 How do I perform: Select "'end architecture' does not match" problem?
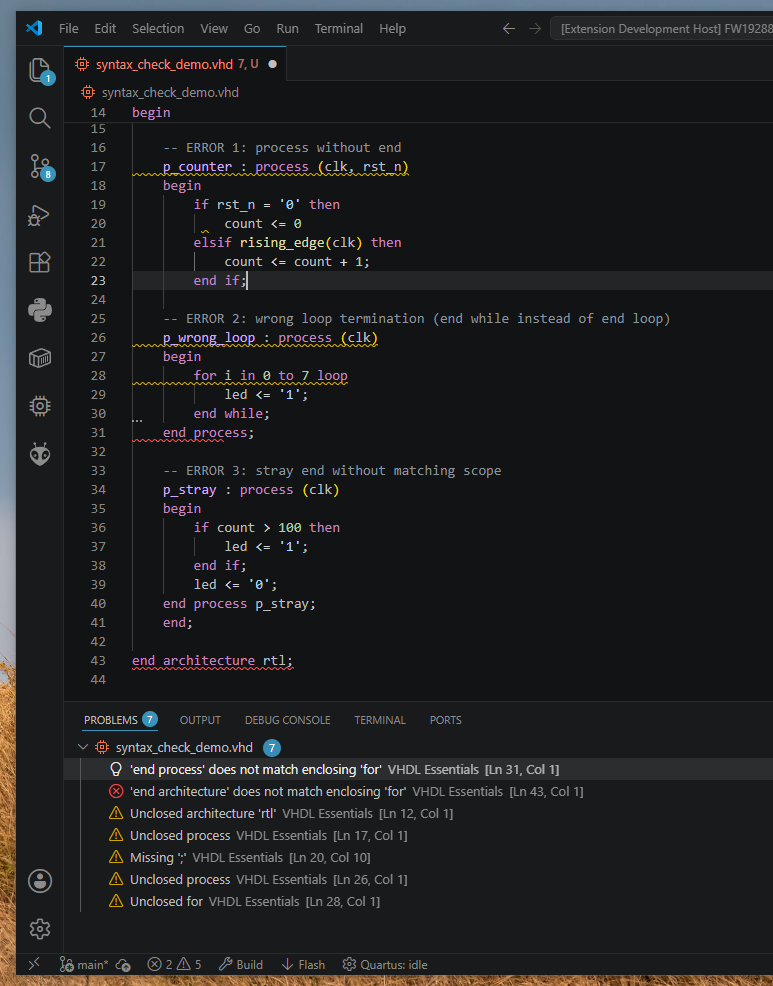418,791
